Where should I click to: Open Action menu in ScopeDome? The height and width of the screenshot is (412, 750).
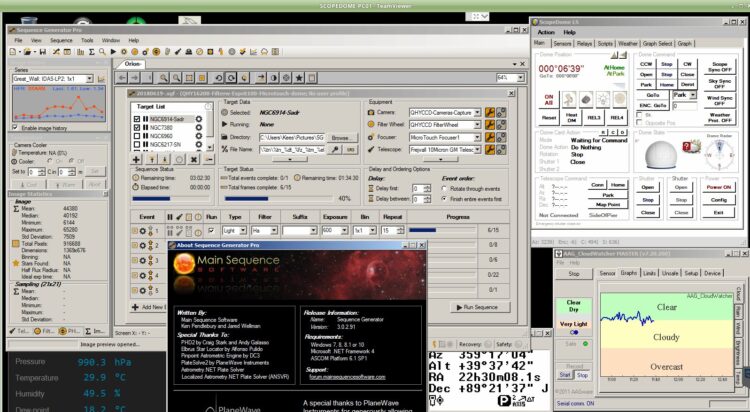pyautogui.click(x=546, y=33)
